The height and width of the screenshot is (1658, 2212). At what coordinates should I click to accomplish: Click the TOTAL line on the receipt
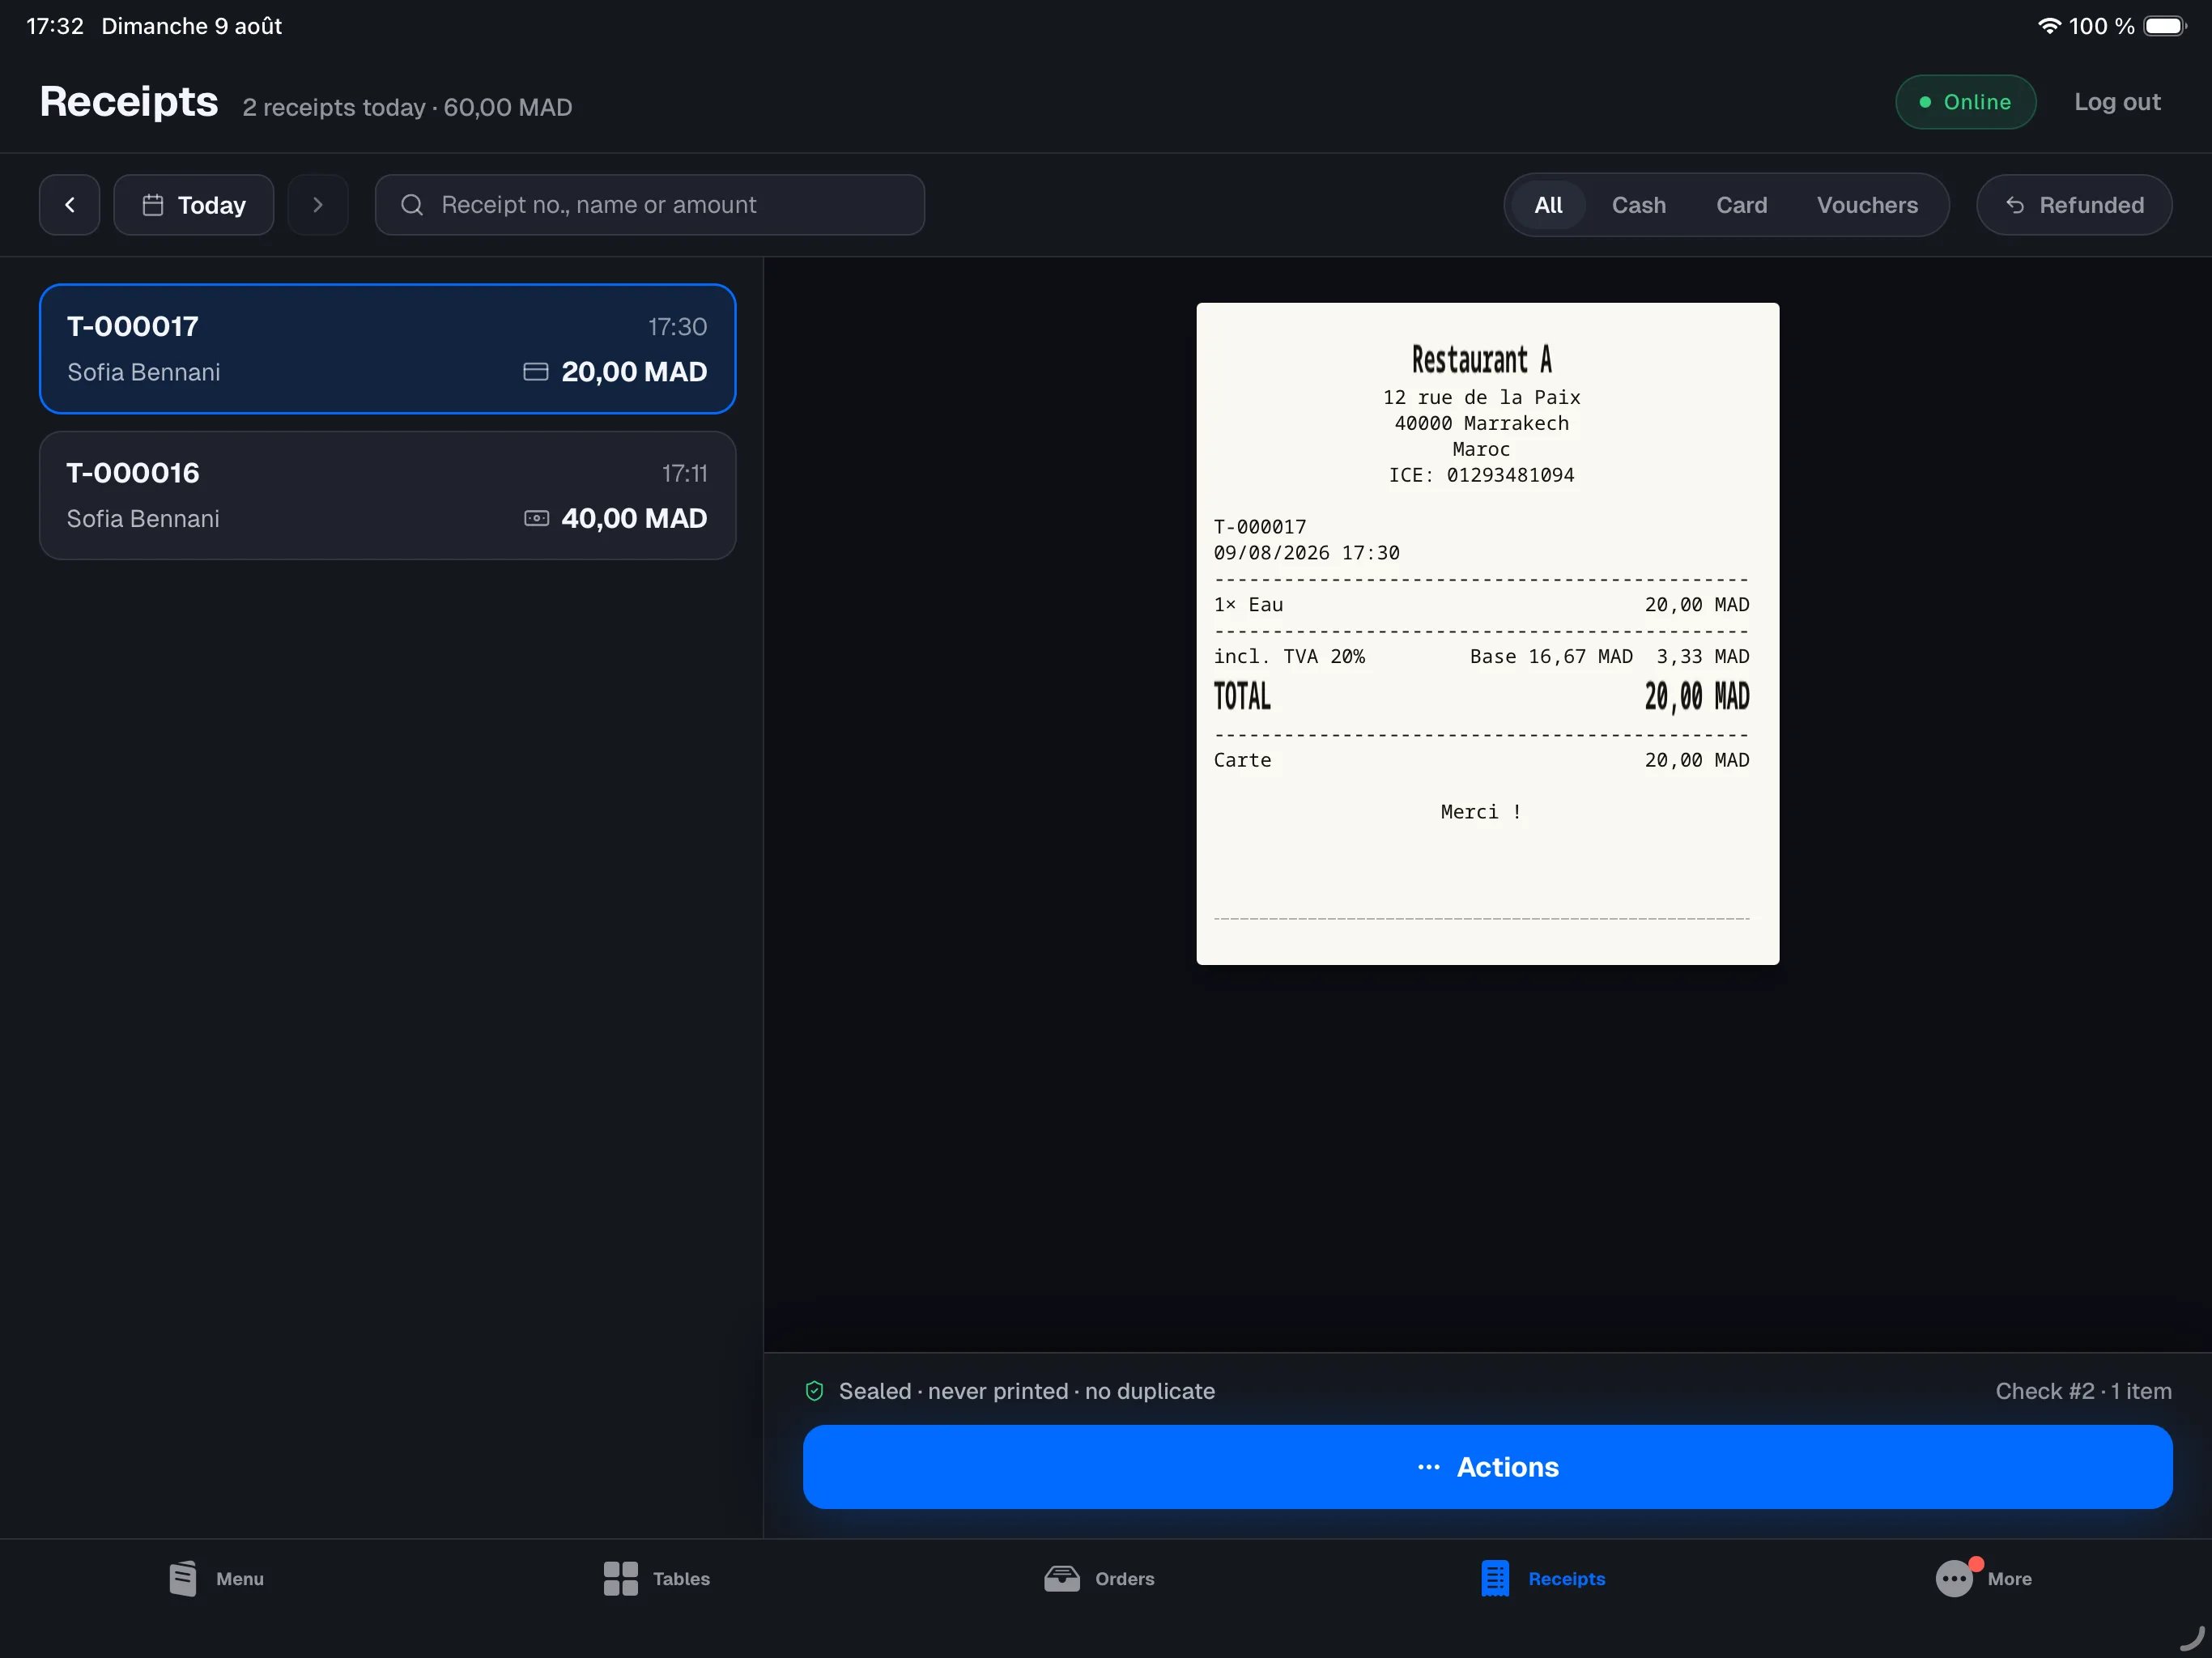1481,696
